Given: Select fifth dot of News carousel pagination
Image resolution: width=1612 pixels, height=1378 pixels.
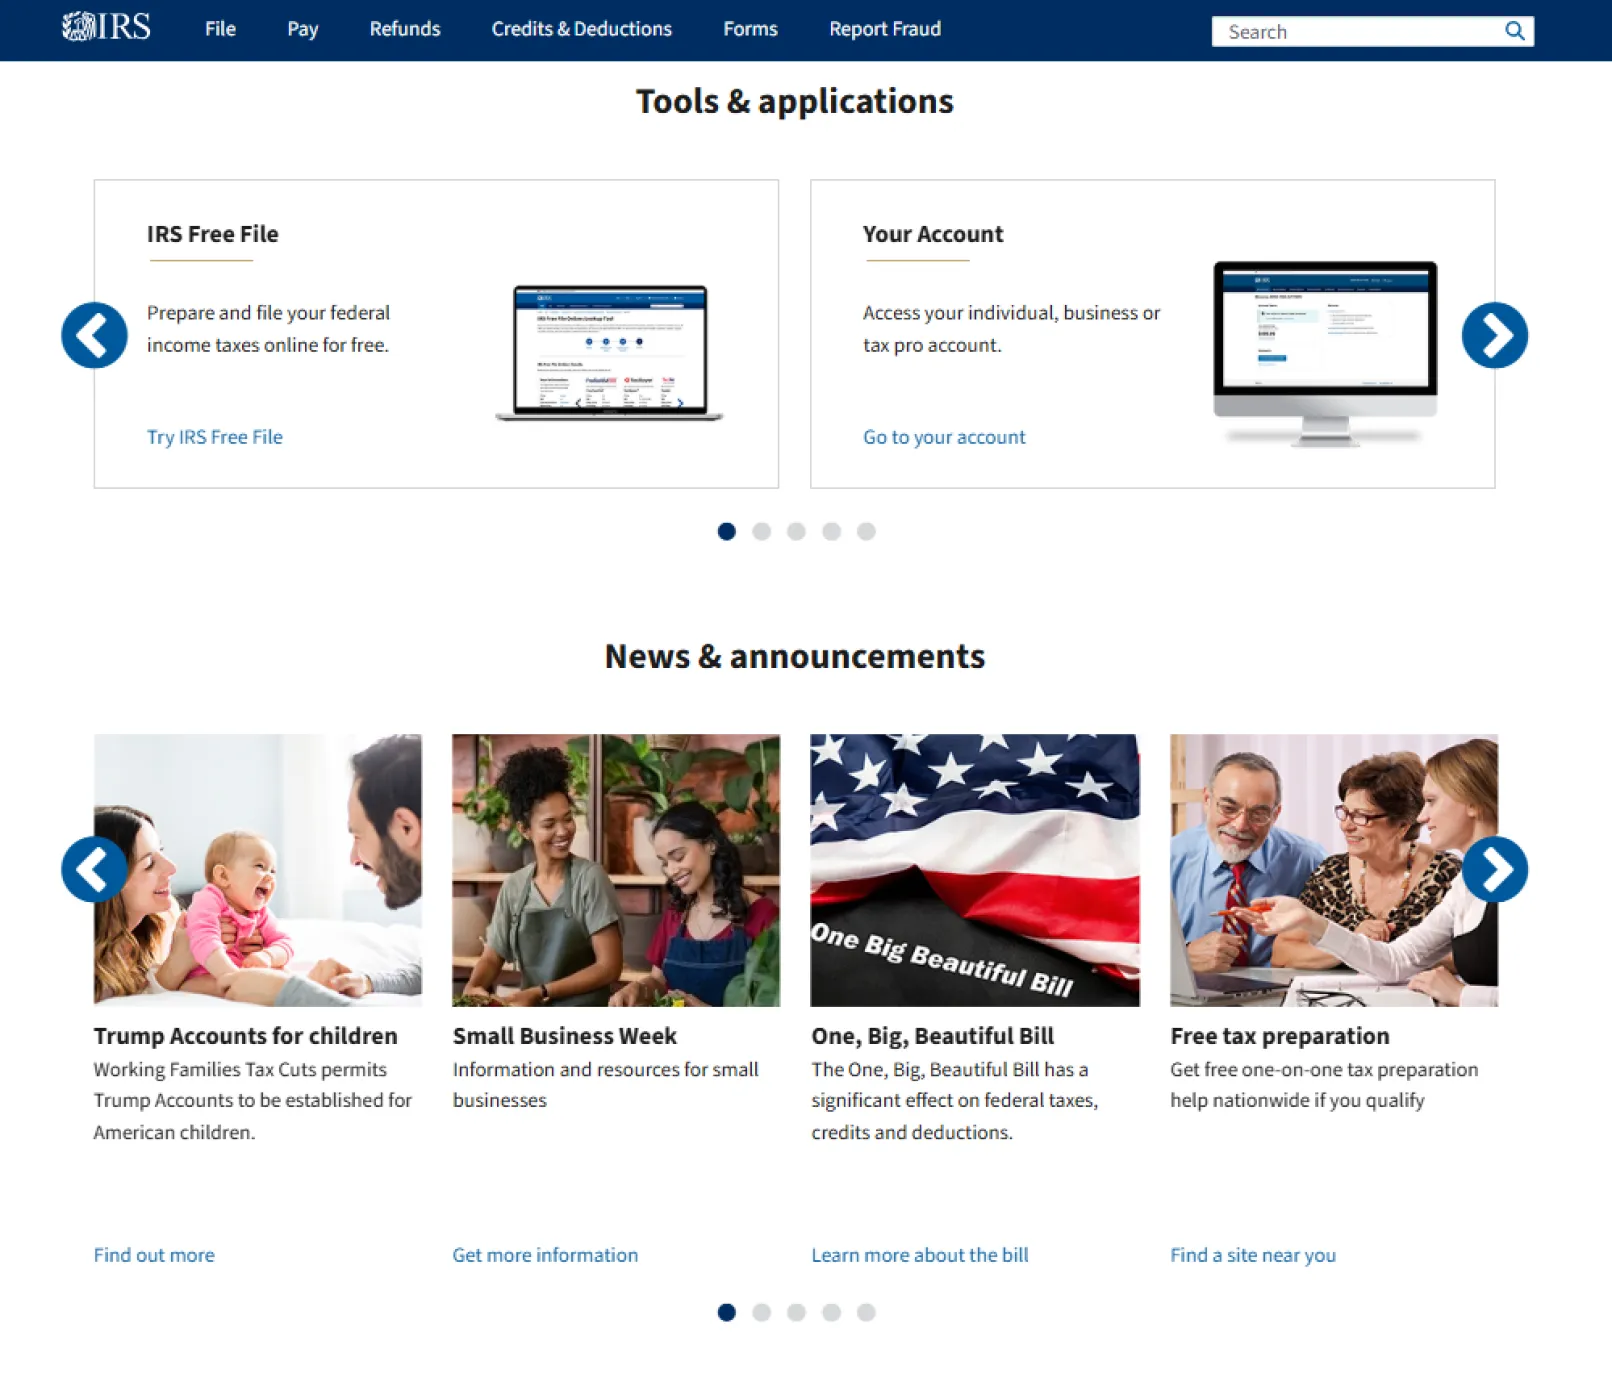Looking at the screenshot, I should (x=866, y=1312).
